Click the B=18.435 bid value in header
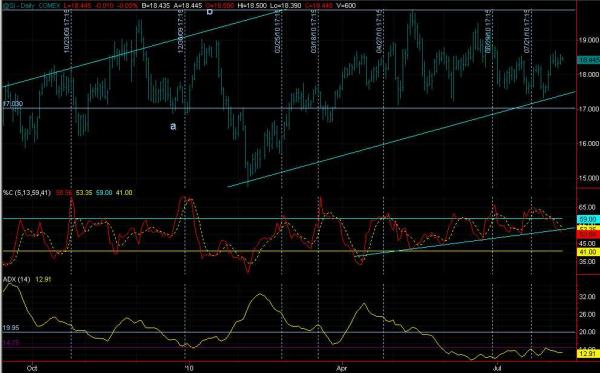The height and width of the screenshot is (373, 600). [157, 5]
